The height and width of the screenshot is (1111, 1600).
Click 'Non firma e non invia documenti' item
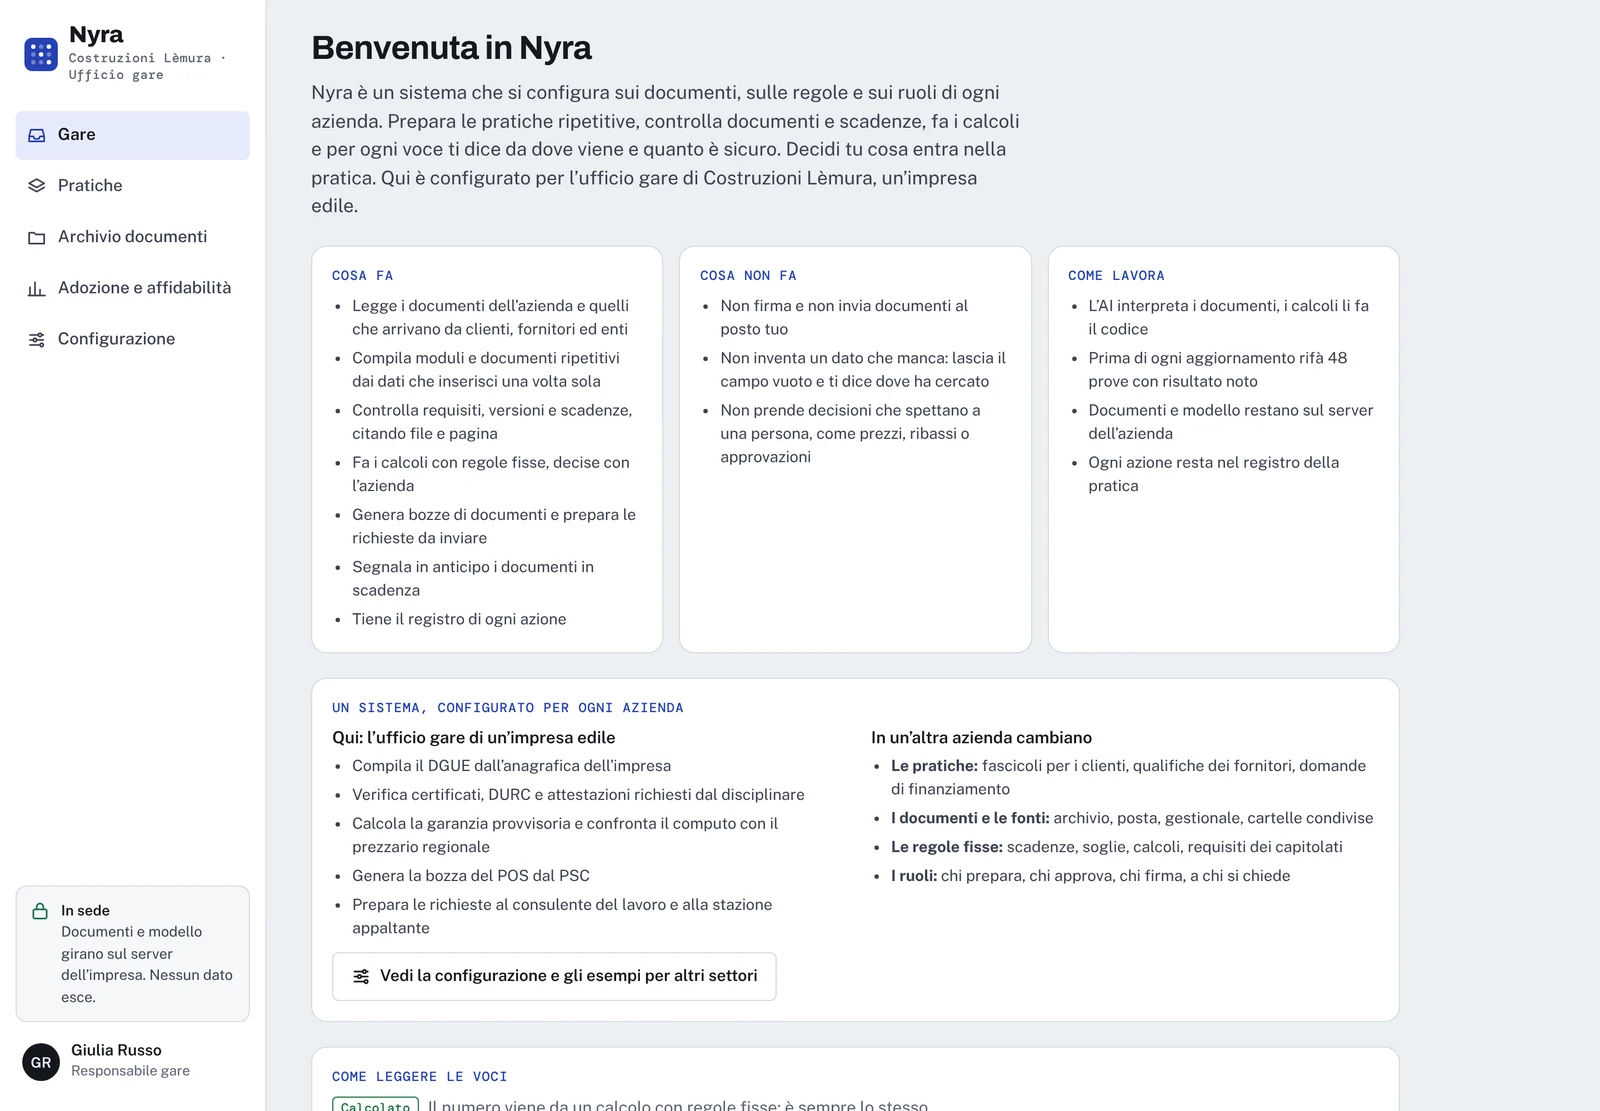(844, 317)
